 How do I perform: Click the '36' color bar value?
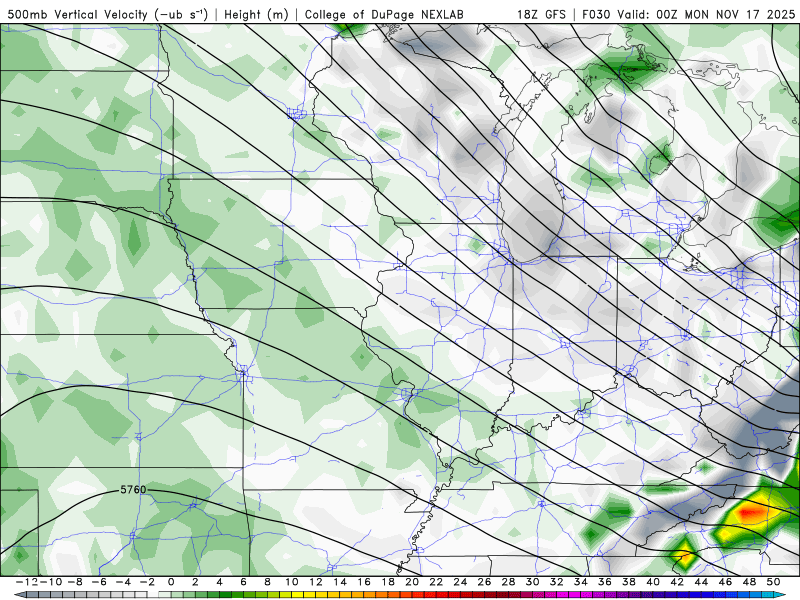[605, 582]
